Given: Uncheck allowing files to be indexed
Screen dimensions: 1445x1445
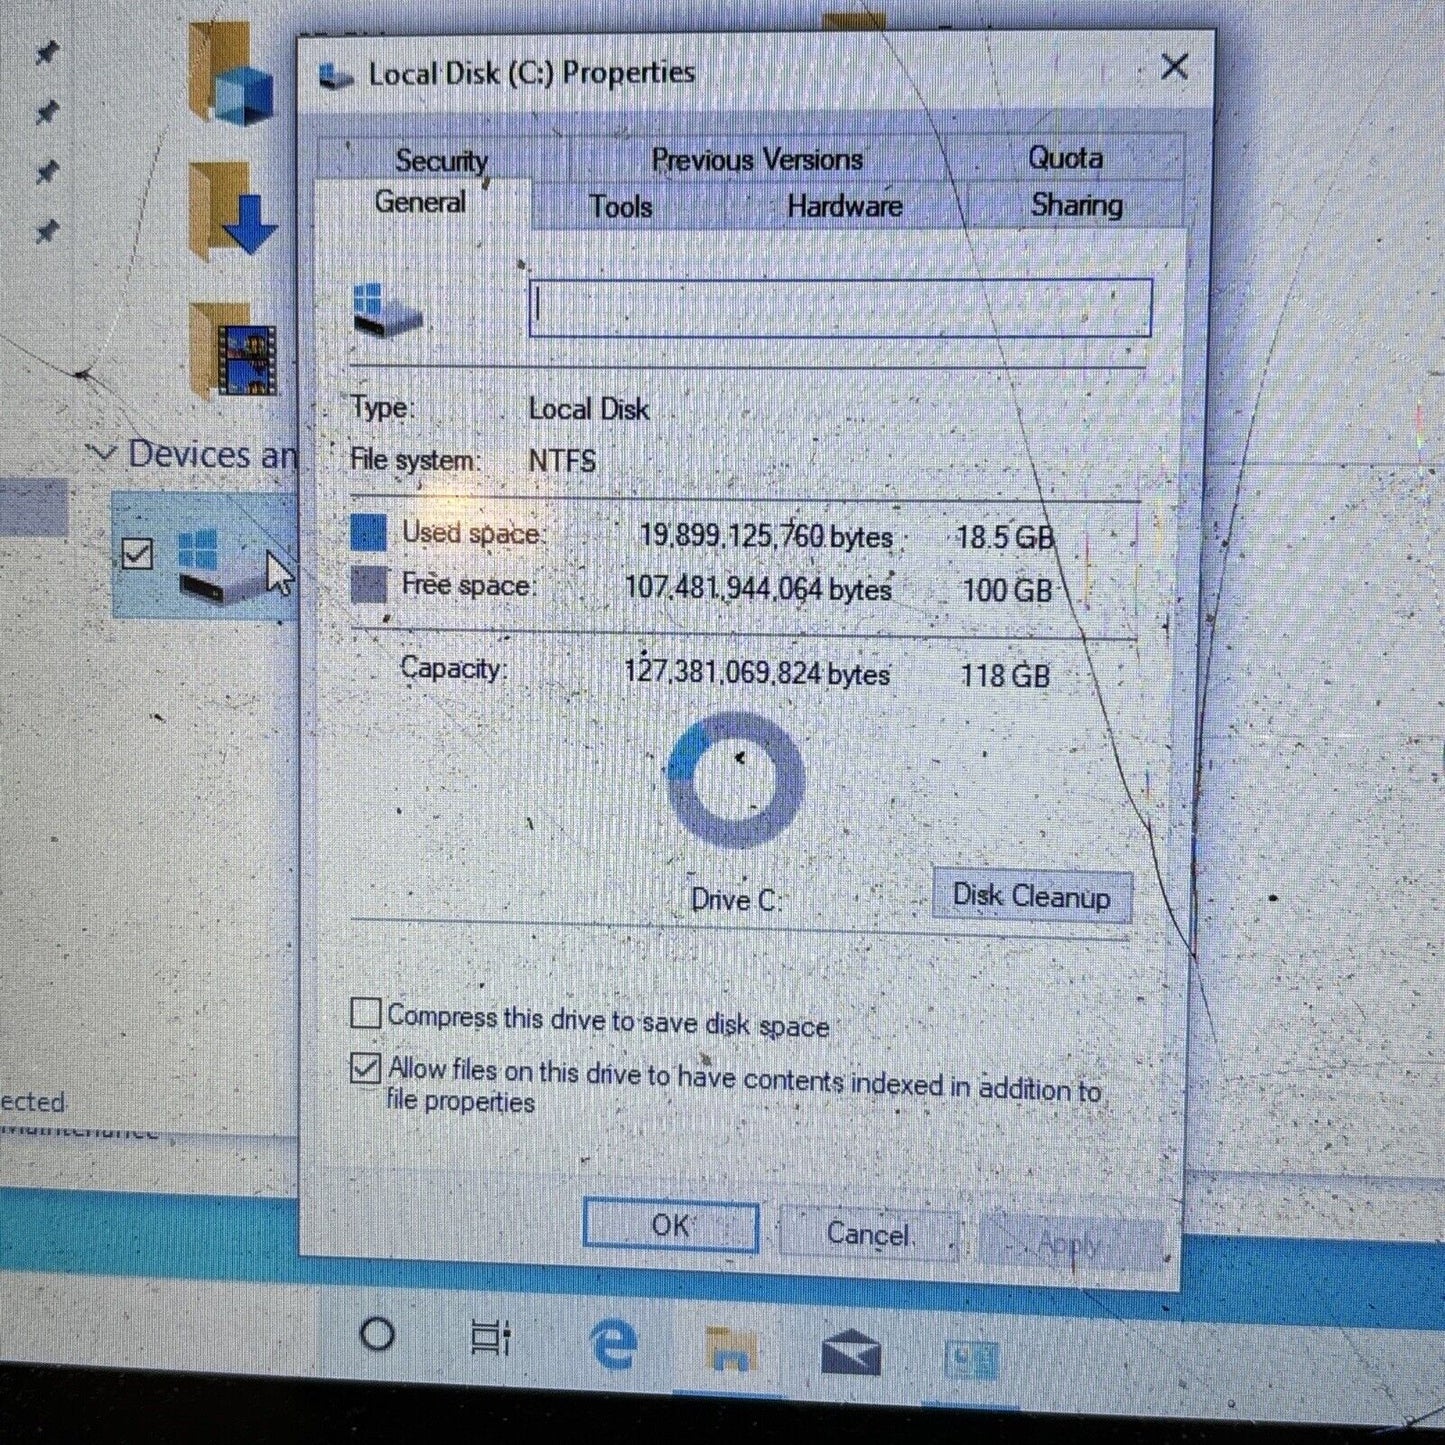Looking at the screenshot, I should pos(366,1068).
